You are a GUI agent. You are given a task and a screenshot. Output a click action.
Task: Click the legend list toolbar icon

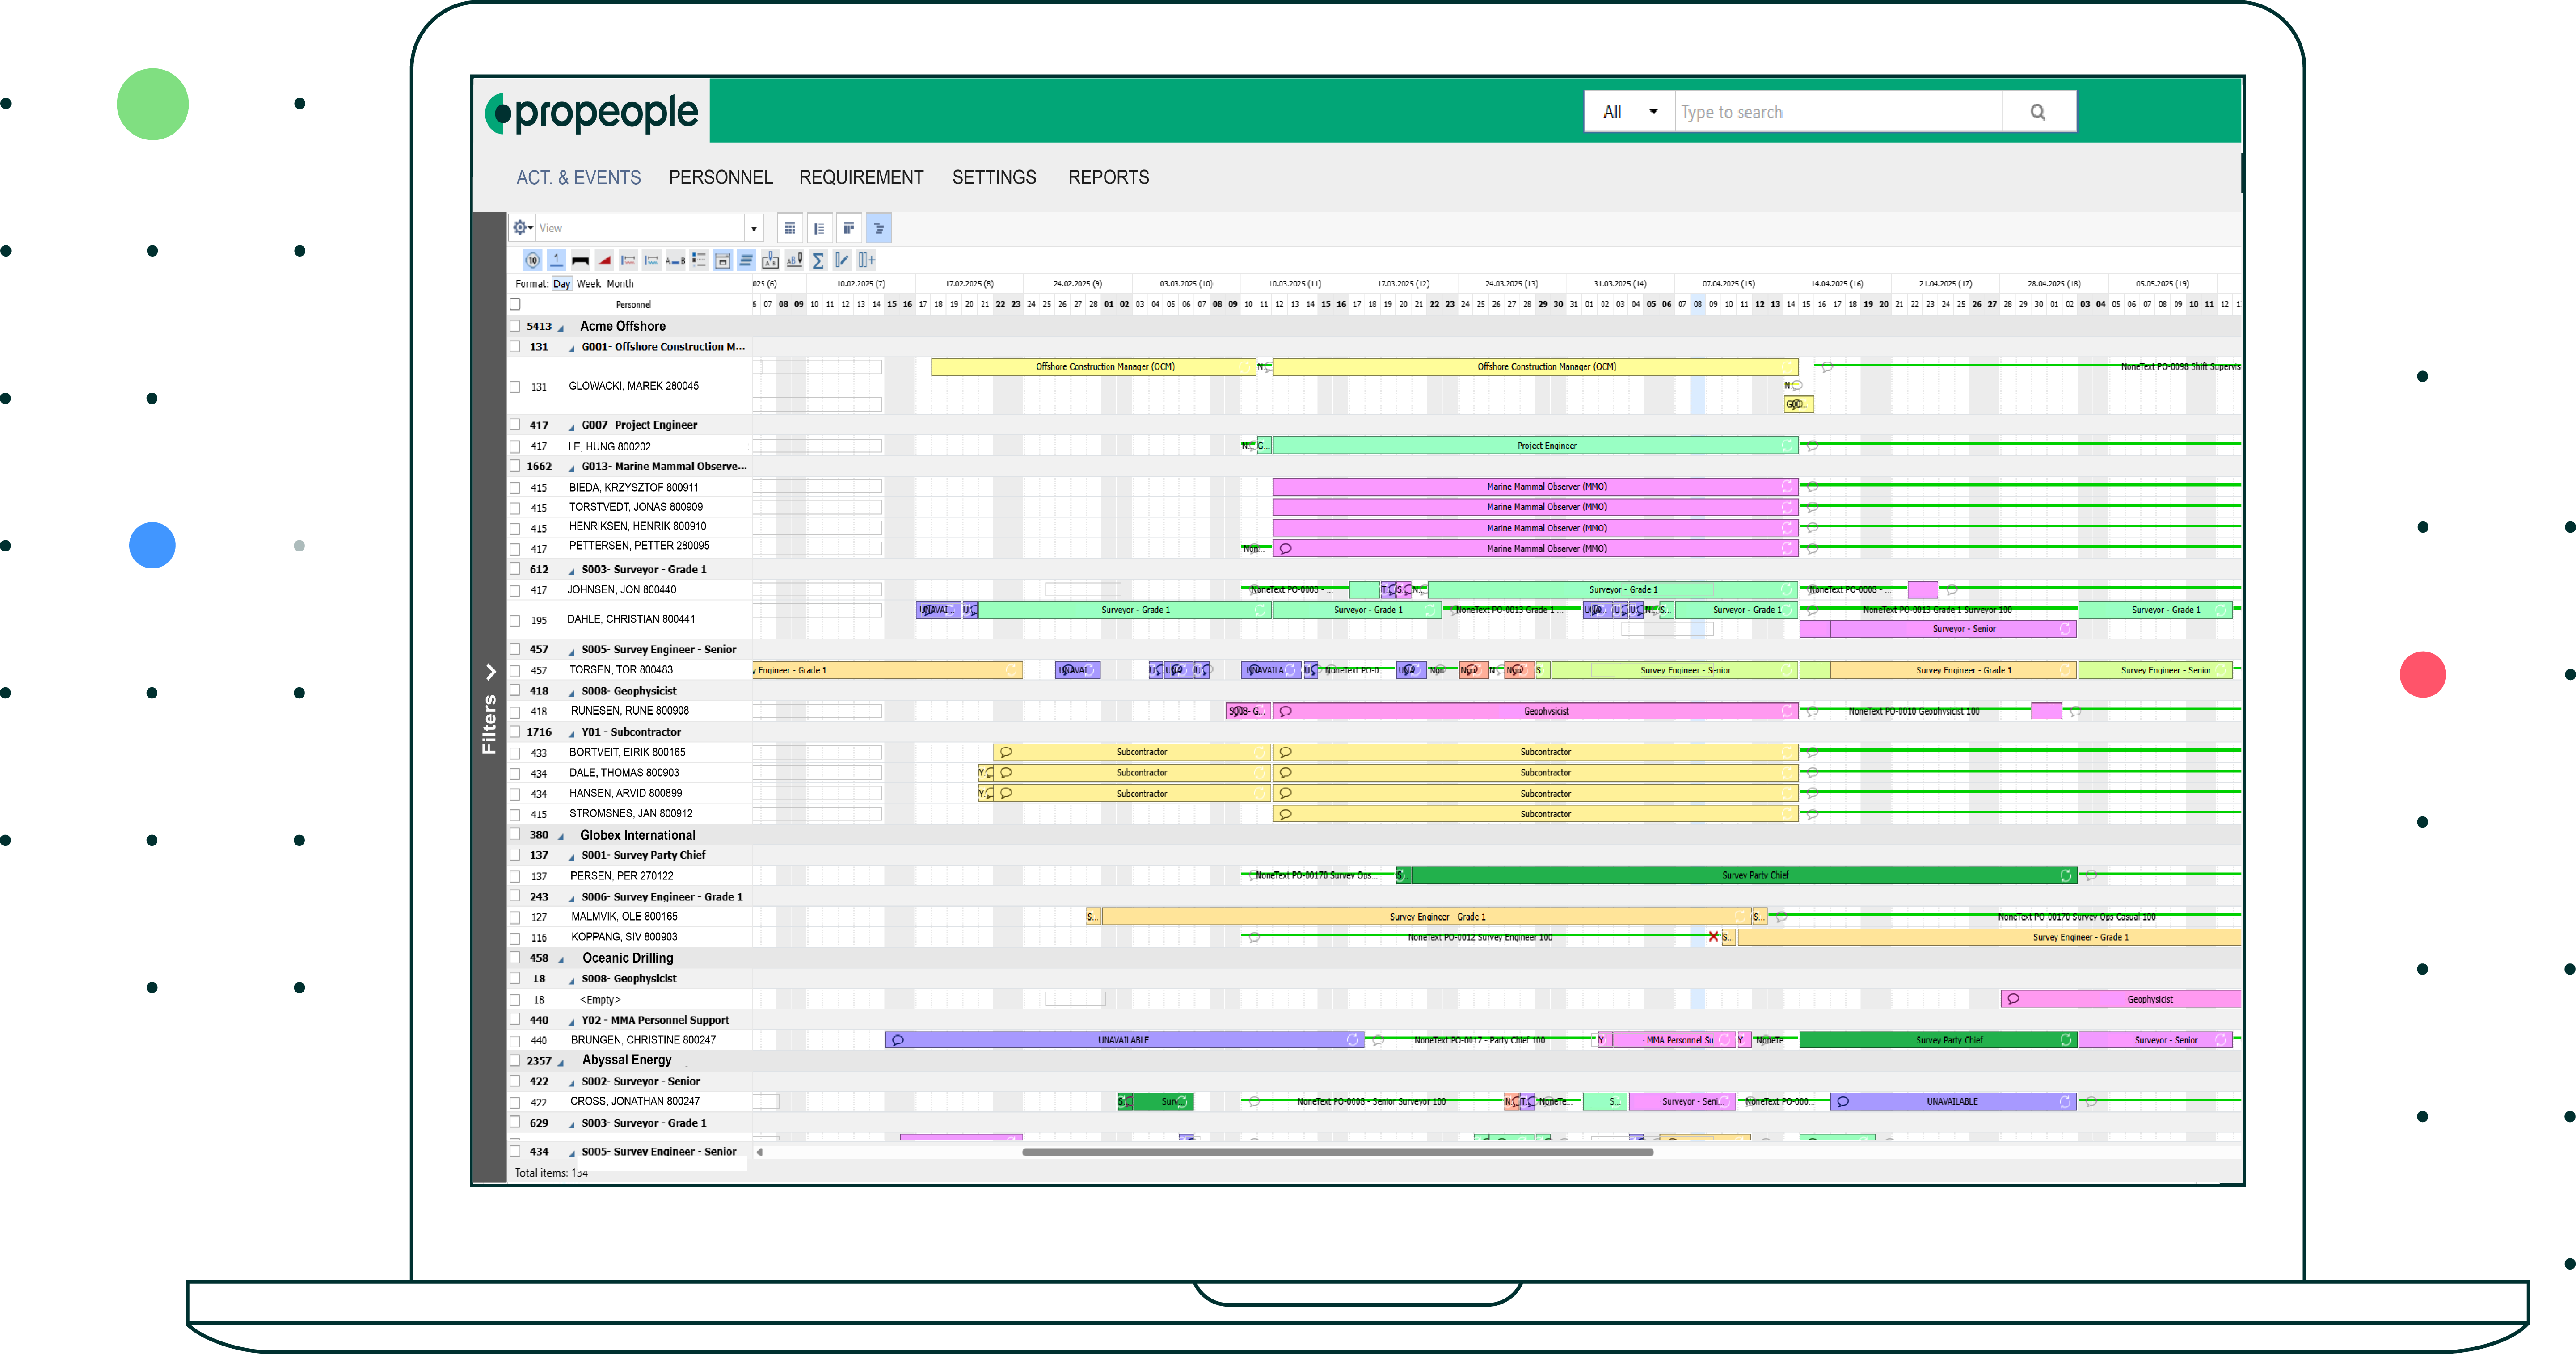tap(699, 261)
